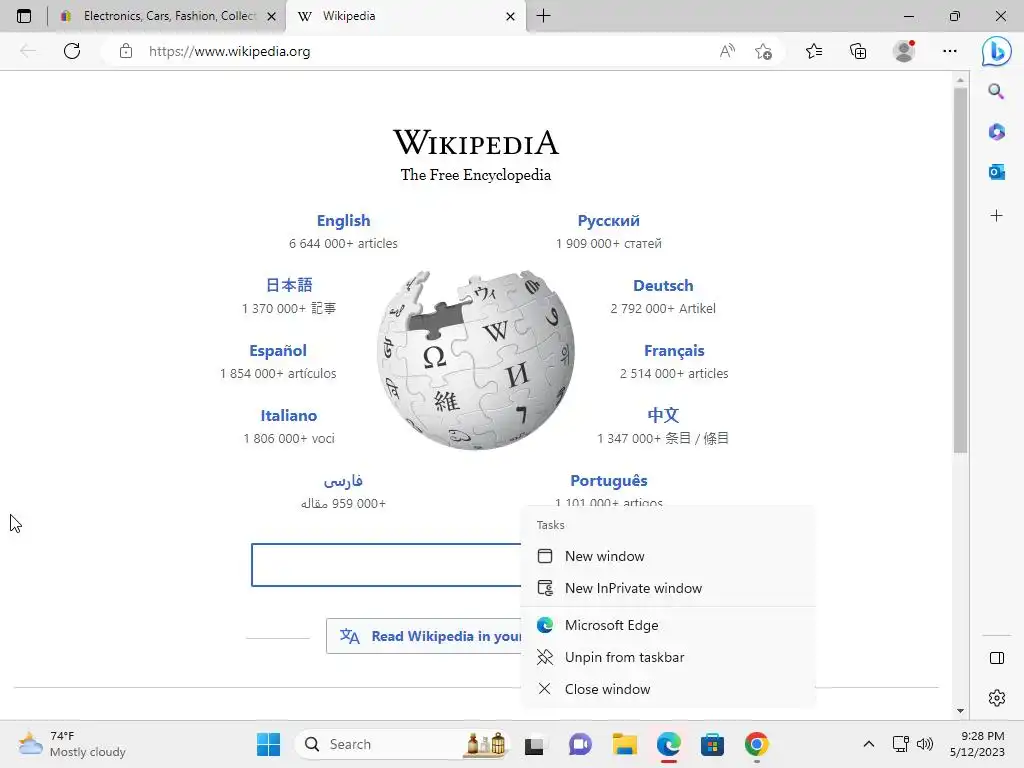Image resolution: width=1024 pixels, height=768 pixels.
Task: Open the clock and date flyout
Action: [x=977, y=744]
